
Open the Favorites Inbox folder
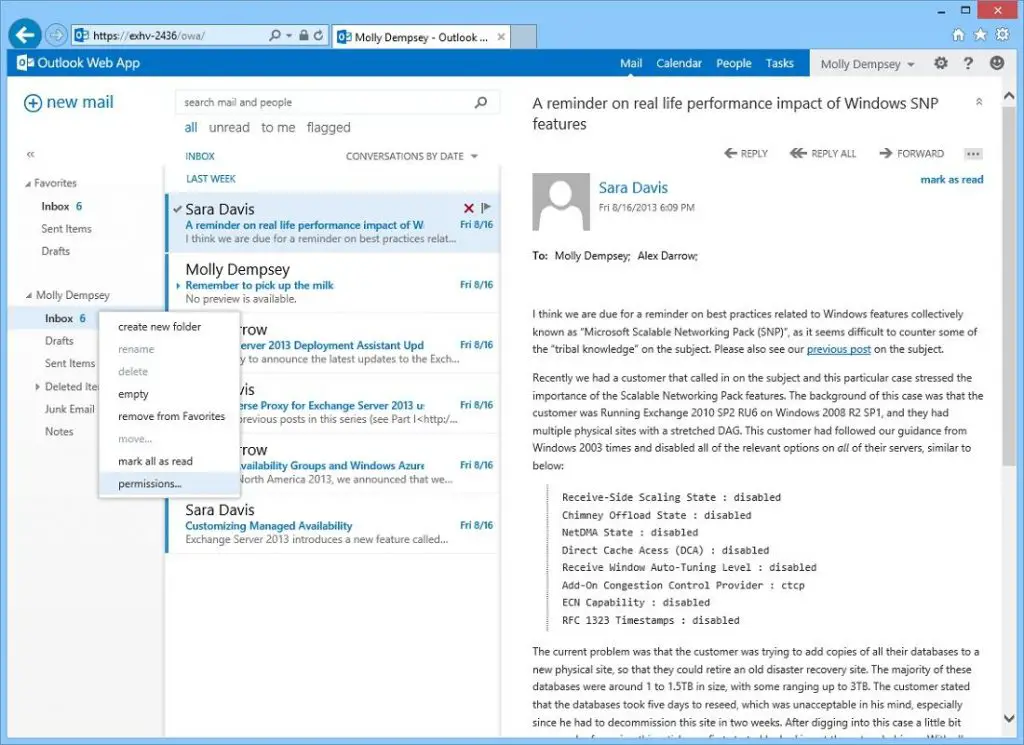[61, 206]
